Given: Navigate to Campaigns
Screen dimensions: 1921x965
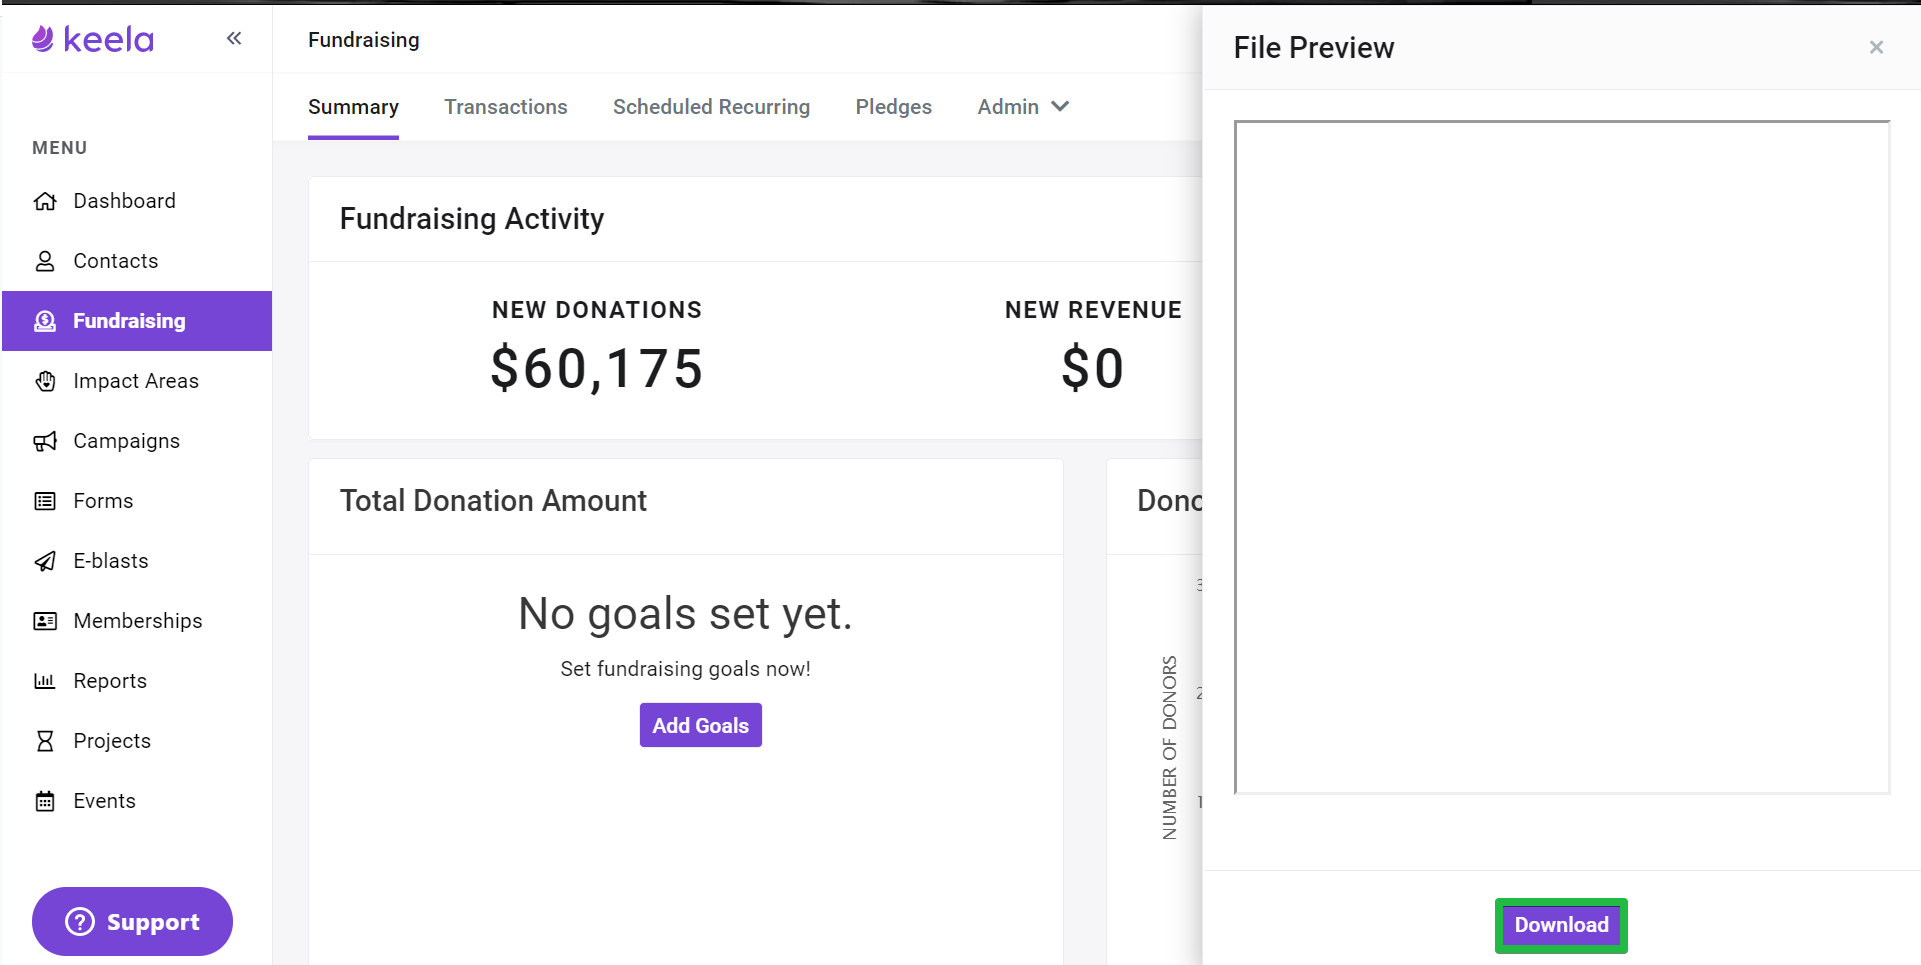Looking at the screenshot, I should point(137,441).
